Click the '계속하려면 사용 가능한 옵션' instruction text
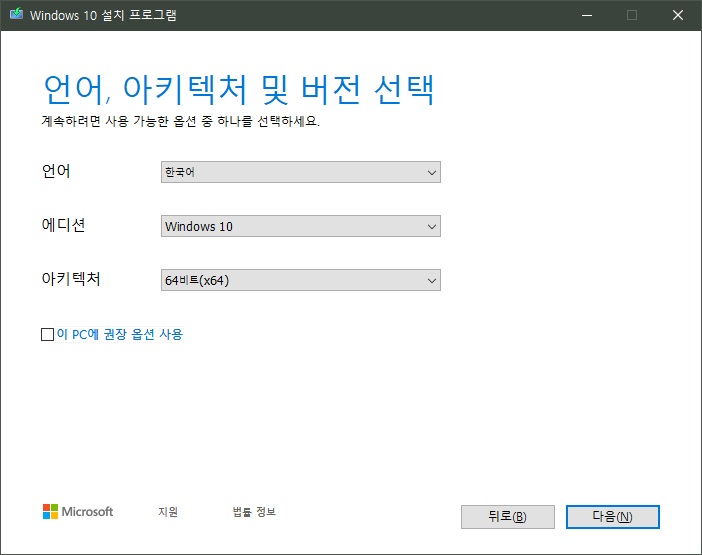Image resolution: width=702 pixels, height=555 pixels. pyautogui.click(x=180, y=121)
